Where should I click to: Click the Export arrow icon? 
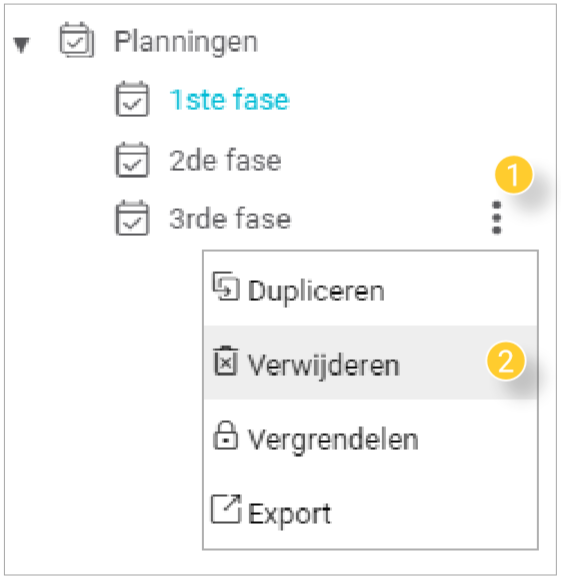point(226,509)
